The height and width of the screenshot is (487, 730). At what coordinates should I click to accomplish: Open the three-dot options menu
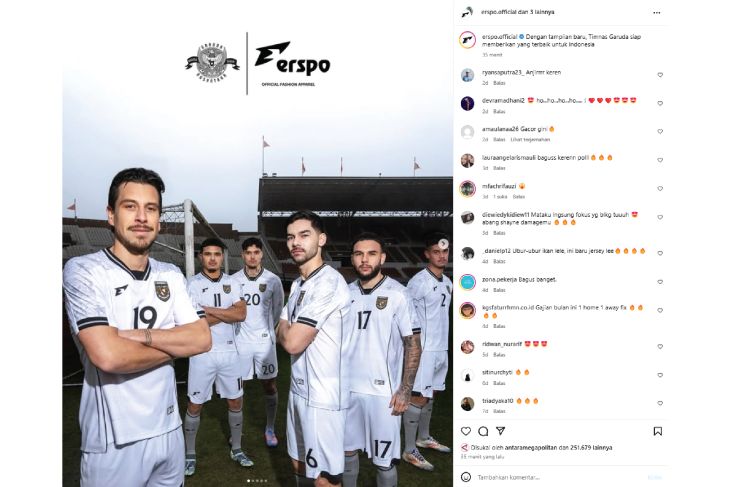pos(656,13)
